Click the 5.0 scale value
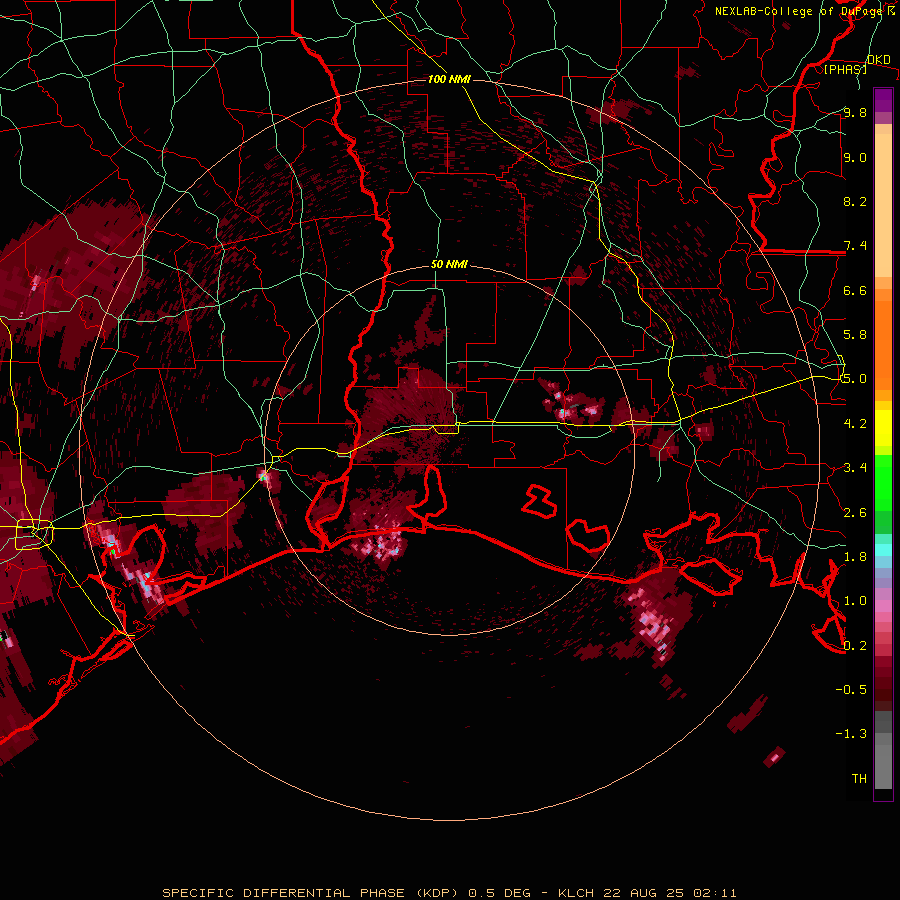This screenshot has width=900, height=900. click(x=855, y=379)
